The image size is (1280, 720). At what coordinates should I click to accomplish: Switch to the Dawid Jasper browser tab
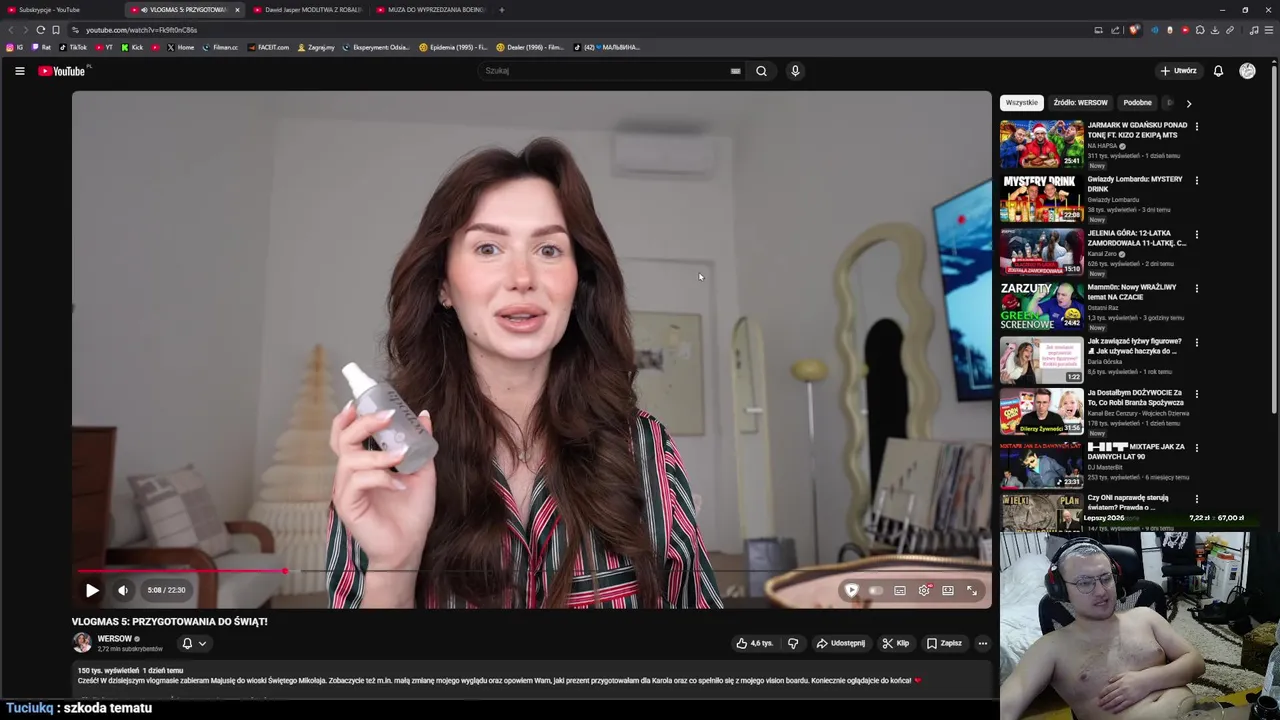pos(307,10)
